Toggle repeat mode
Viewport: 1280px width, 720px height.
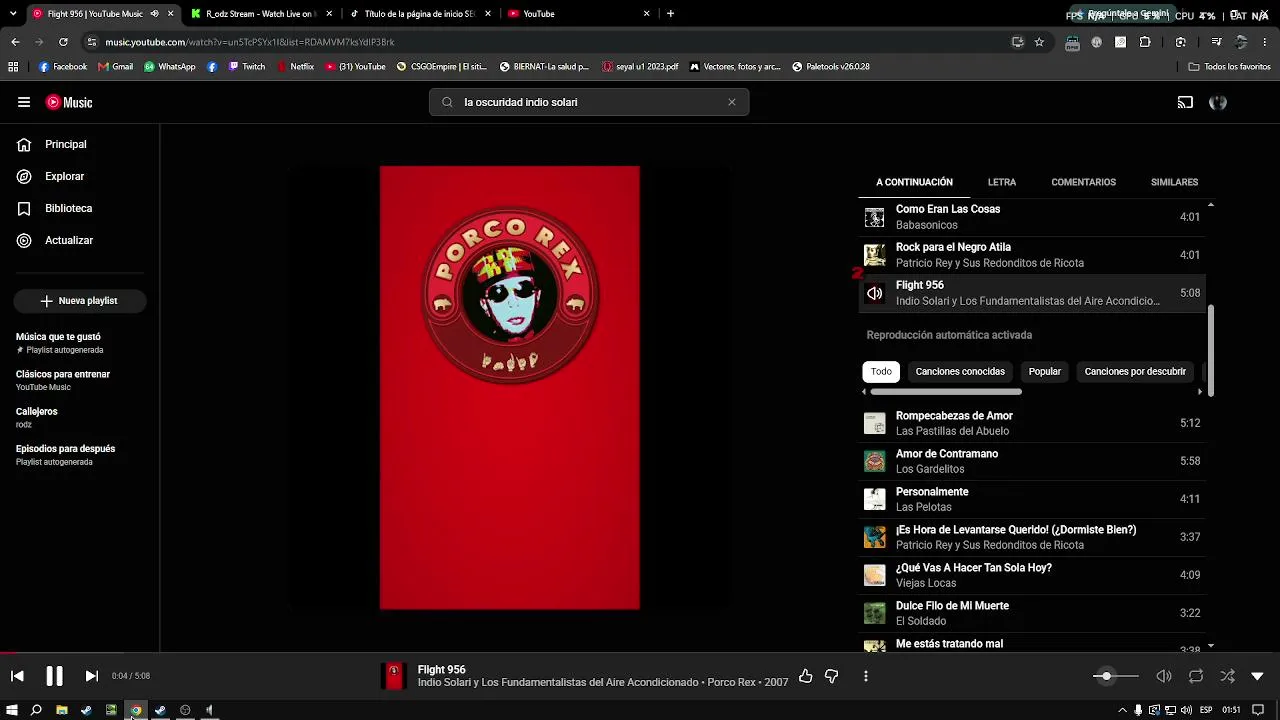pyautogui.click(x=1196, y=676)
